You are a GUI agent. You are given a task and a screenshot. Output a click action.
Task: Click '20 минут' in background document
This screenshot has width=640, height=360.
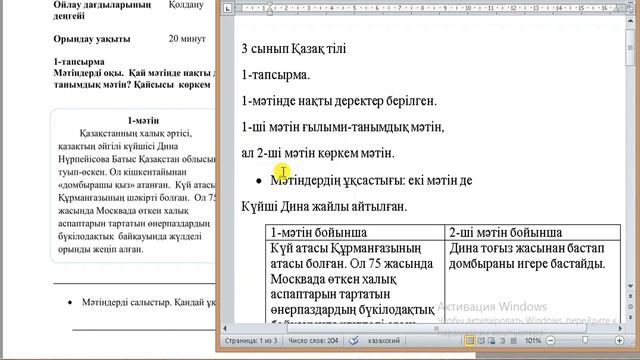(187, 39)
